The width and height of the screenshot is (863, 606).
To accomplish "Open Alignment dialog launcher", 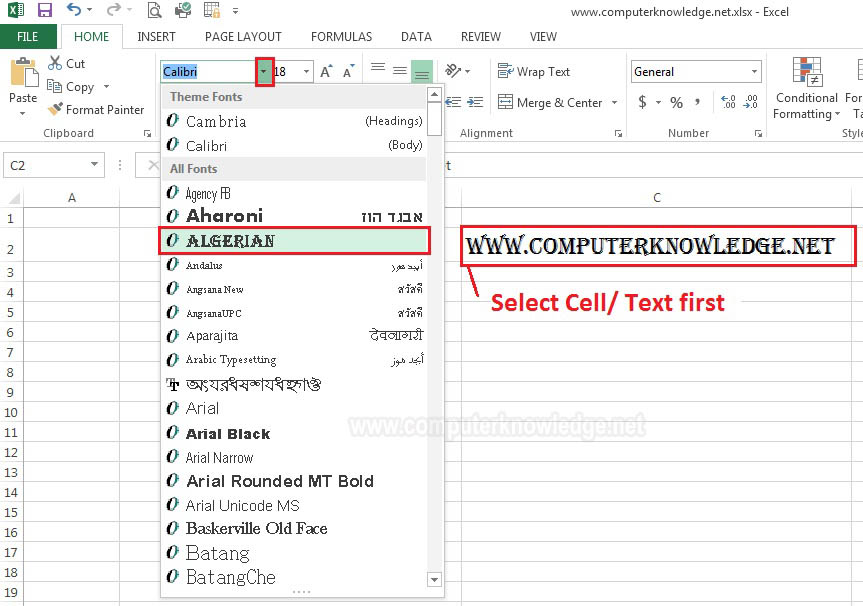I will (618, 133).
